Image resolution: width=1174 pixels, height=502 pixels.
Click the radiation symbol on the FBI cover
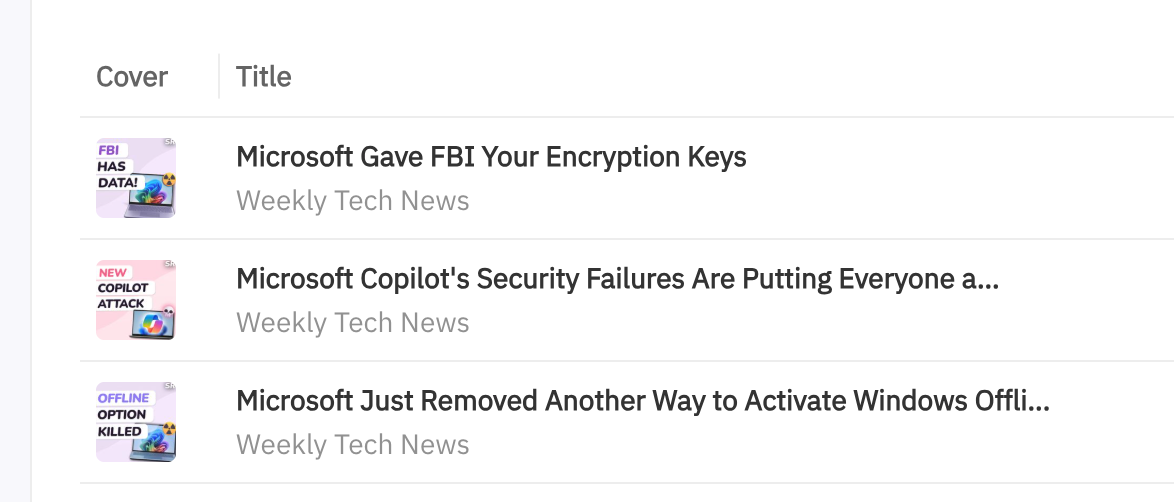(x=168, y=181)
